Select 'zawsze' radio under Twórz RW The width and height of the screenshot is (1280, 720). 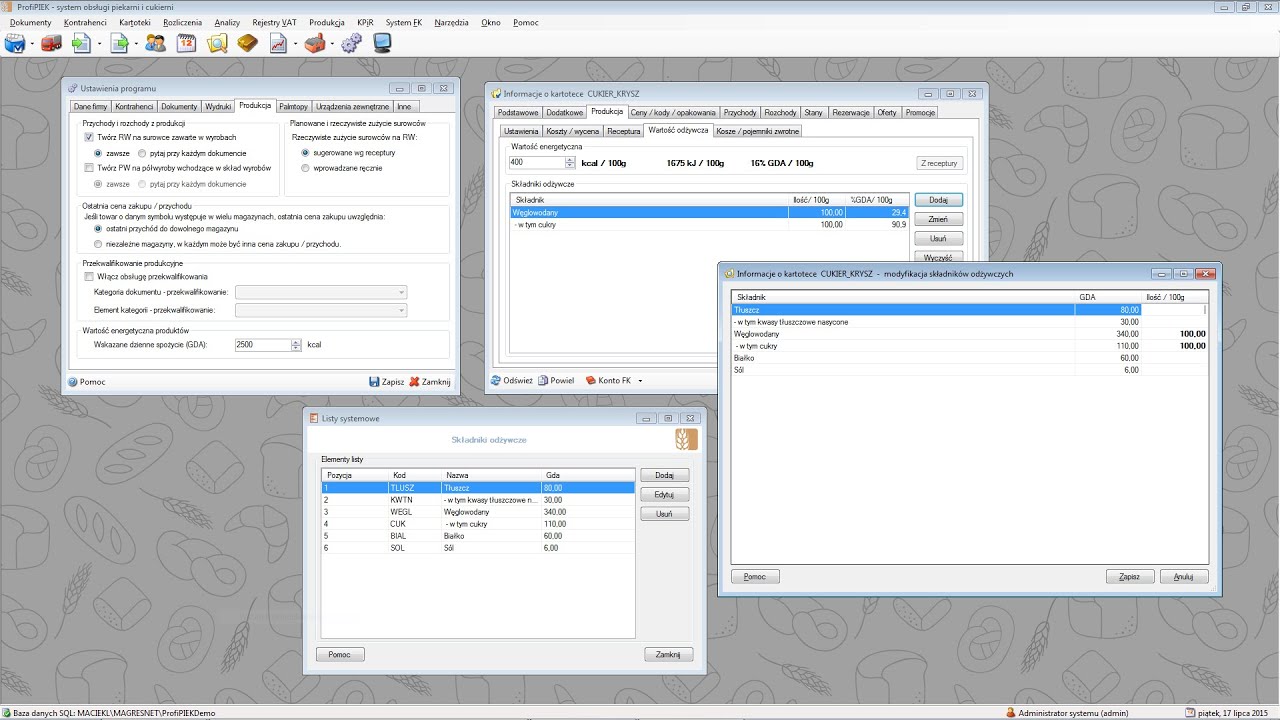point(98,153)
